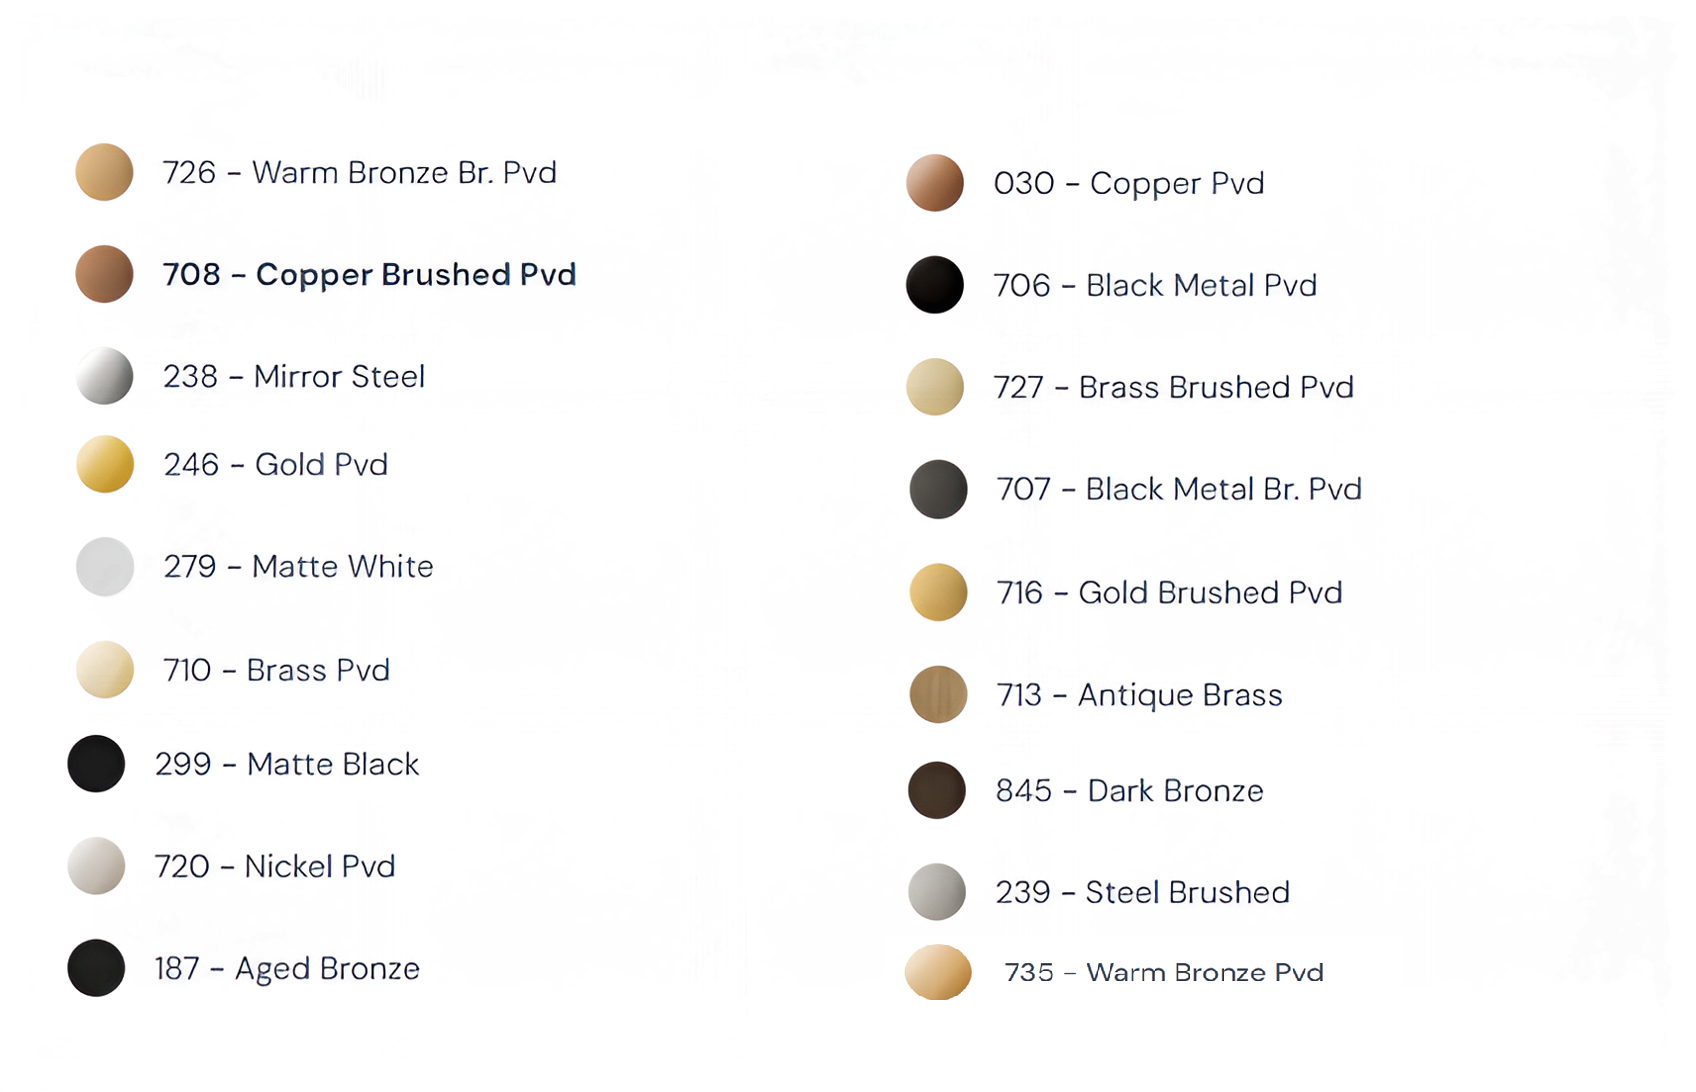Pick the 707 Black Metal Br. Pvd swatch

[938, 489]
